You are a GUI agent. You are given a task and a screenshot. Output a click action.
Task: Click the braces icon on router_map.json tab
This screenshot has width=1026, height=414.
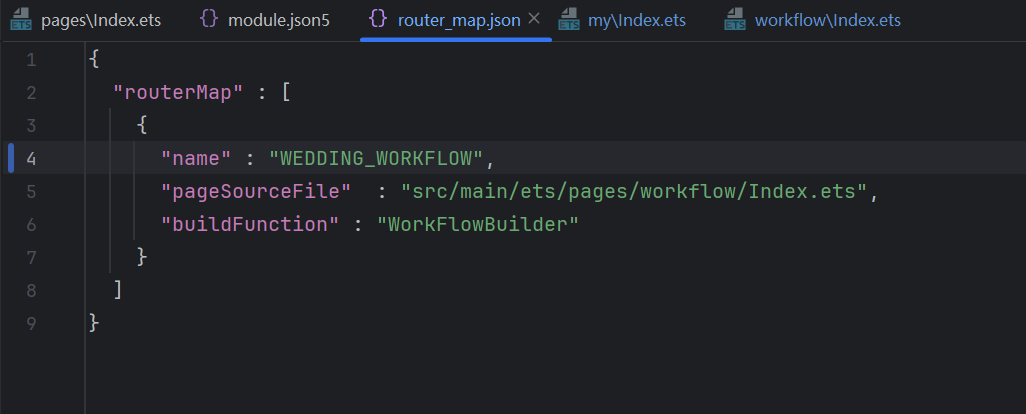pyautogui.click(x=377, y=20)
